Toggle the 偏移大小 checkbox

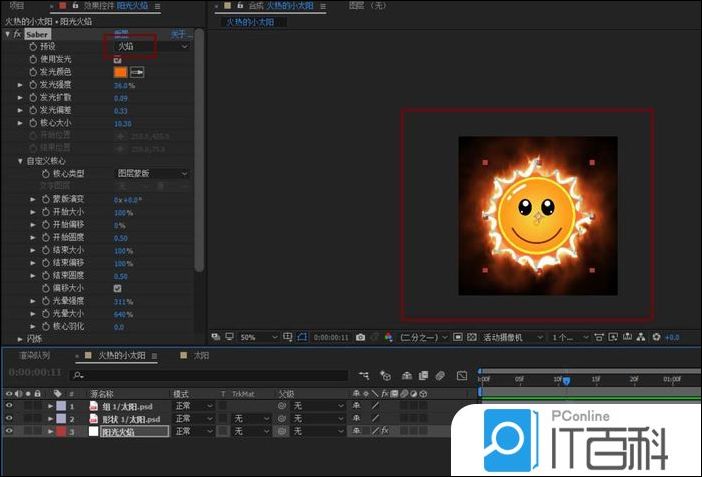coord(118,288)
